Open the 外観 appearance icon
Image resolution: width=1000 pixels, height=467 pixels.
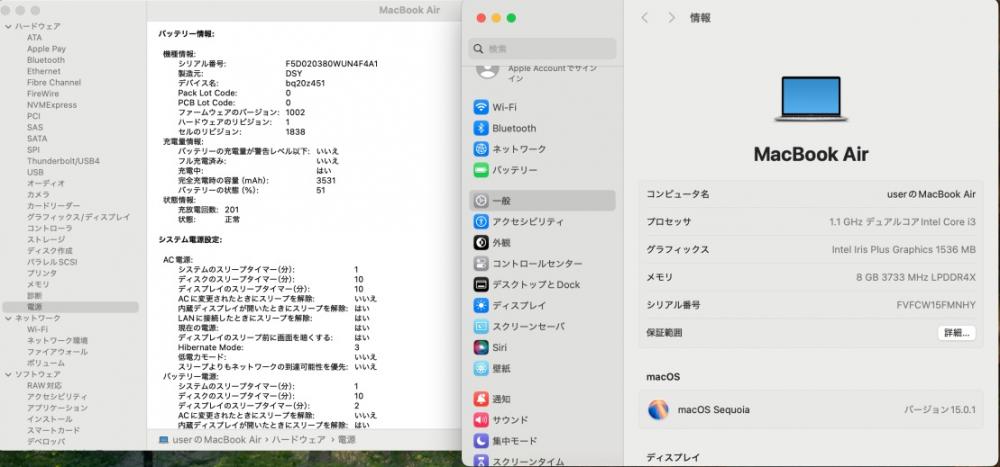point(481,242)
